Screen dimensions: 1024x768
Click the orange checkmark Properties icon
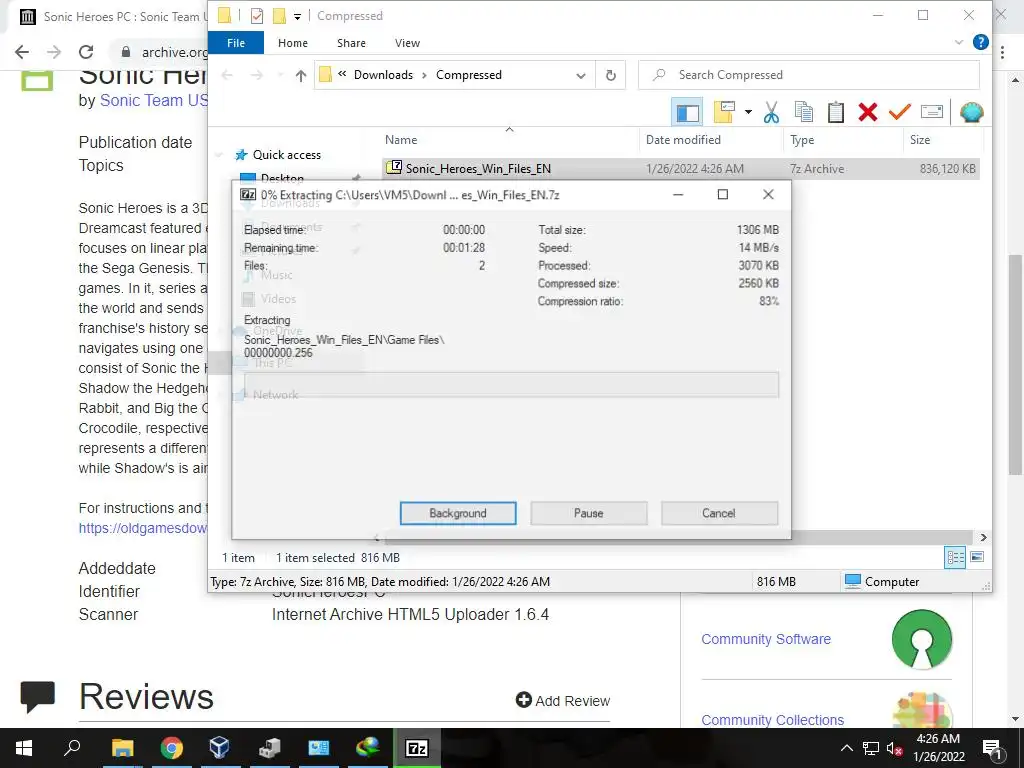[x=899, y=112]
